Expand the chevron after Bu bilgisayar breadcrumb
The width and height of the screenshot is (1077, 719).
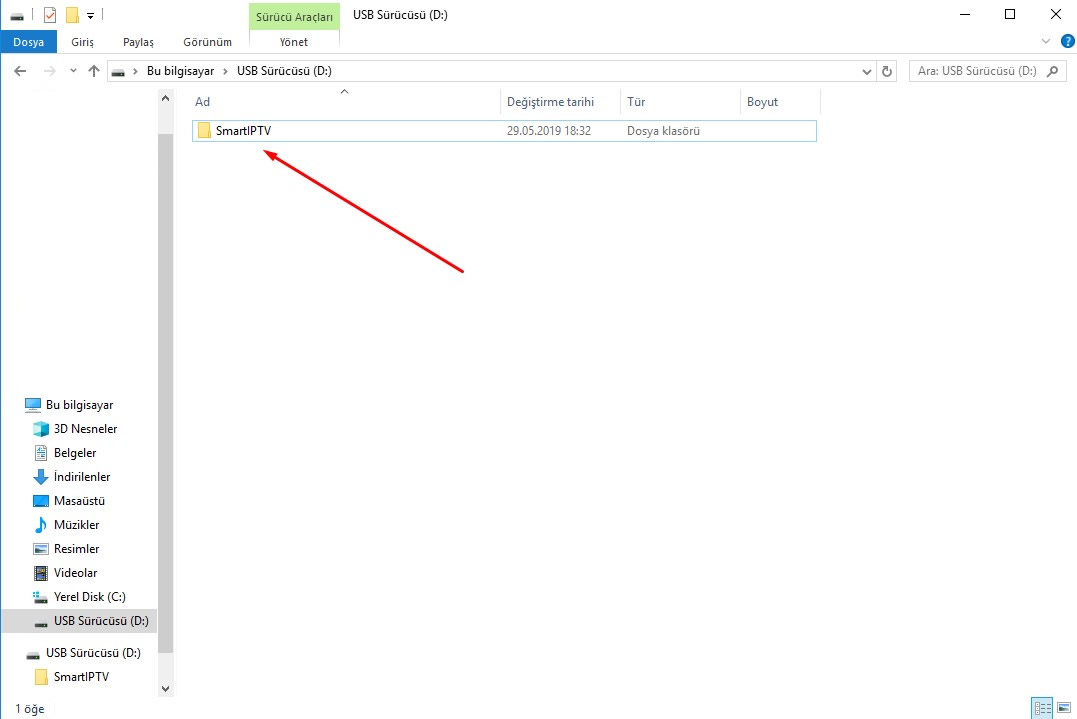click(225, 71)
